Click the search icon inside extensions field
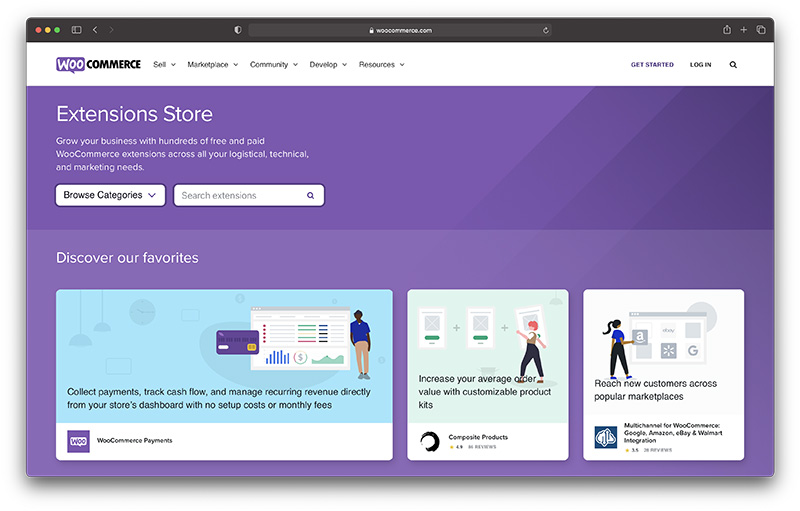The width and height of the screenshot is (800, 511). (310, 196)
